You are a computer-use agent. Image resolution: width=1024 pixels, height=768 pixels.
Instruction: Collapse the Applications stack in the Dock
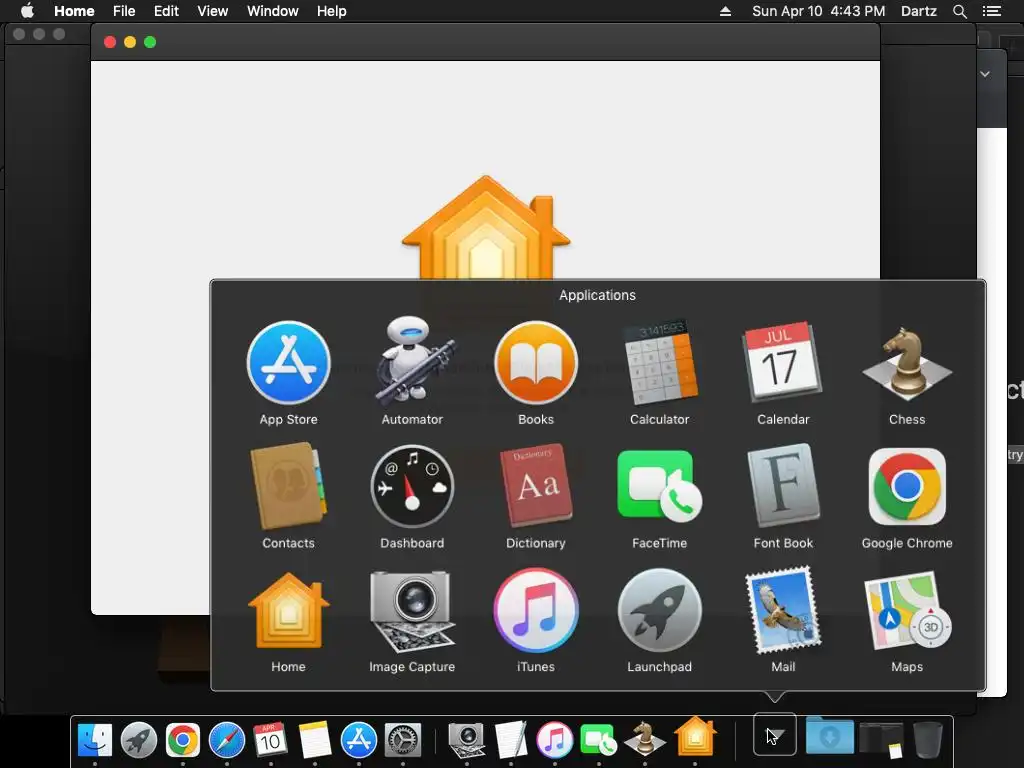tap(775, 735)
